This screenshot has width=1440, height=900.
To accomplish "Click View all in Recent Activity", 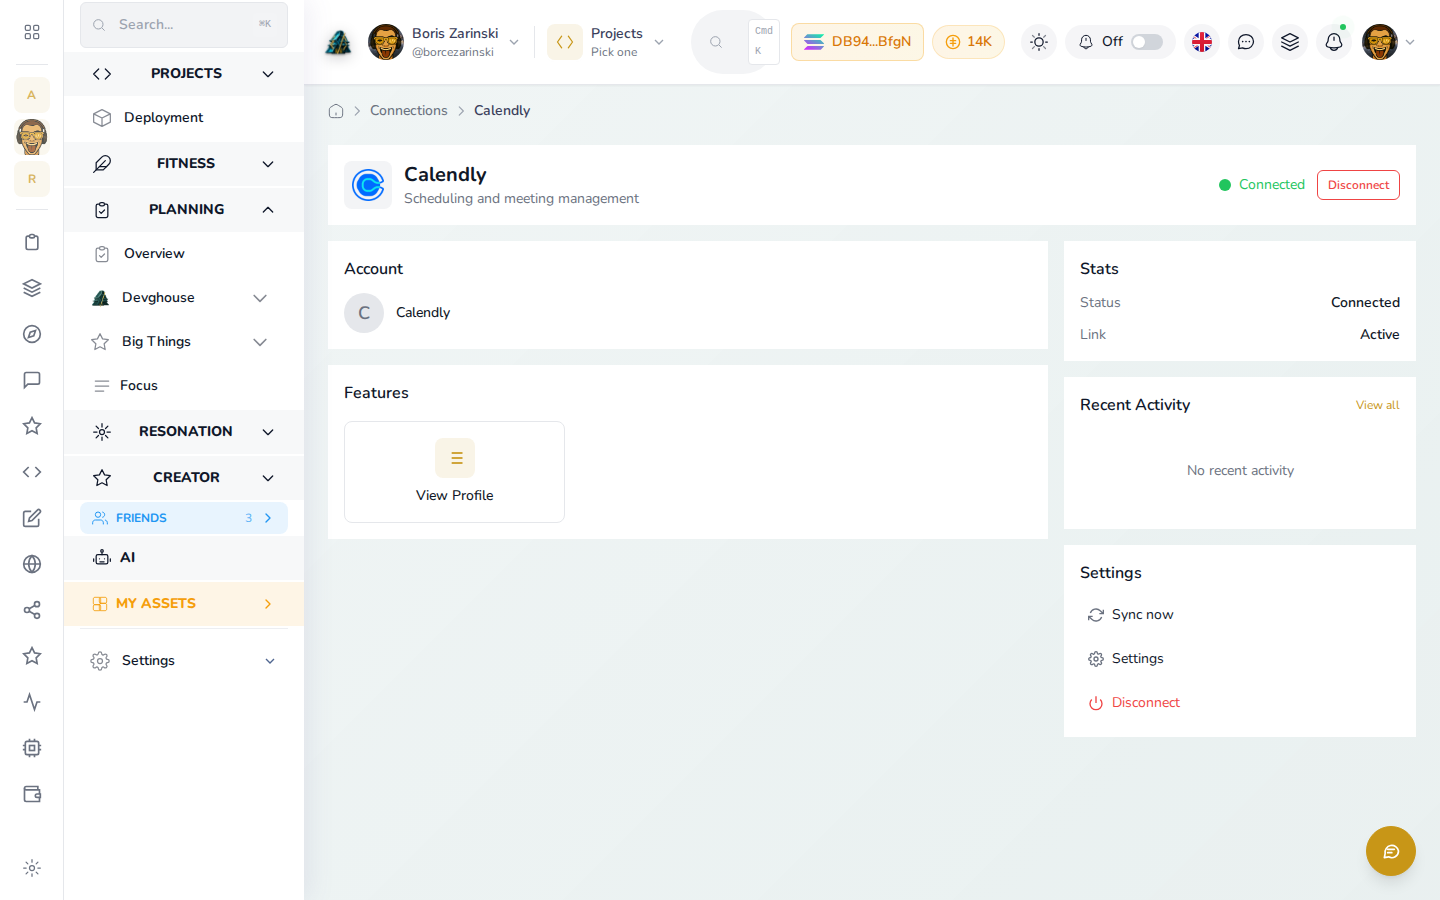I will pos(1377,405).
